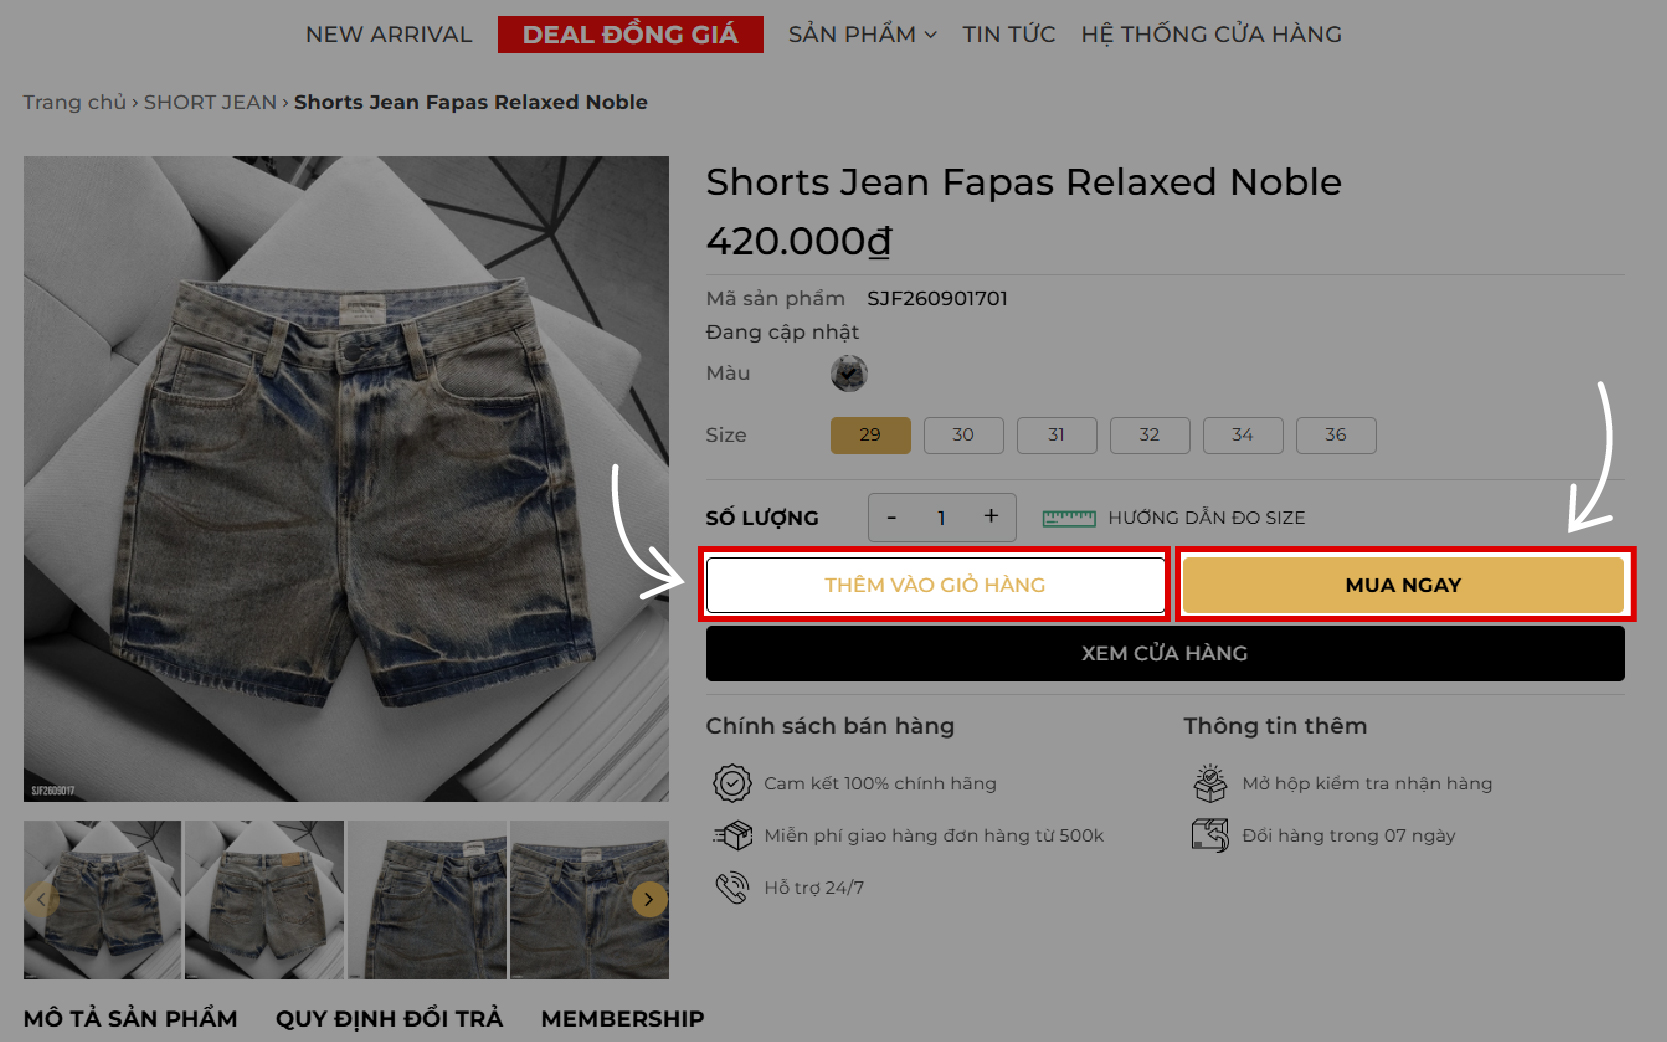Switch to the MEMBERSHIP tab

[x=623, y=1019]
